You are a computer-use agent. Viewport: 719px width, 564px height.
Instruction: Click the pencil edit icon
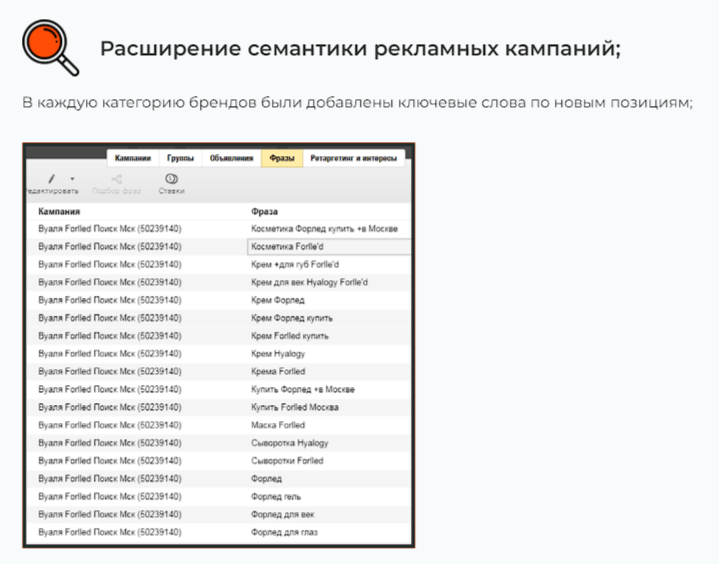51,179
